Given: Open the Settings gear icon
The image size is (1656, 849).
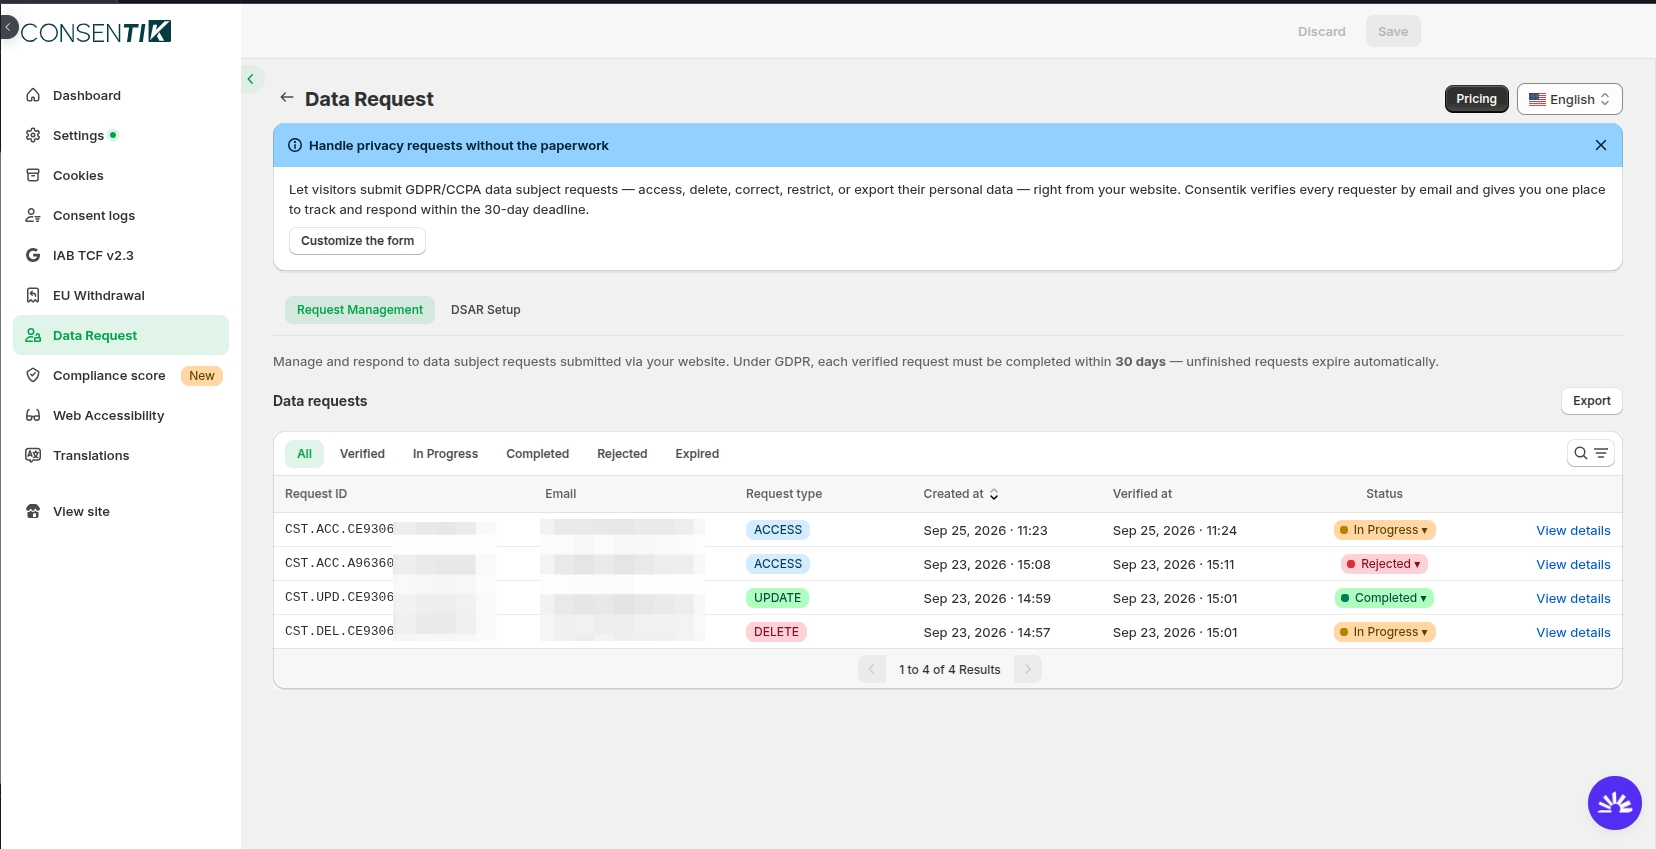Looking at the screenshot, I should (33, 136).
